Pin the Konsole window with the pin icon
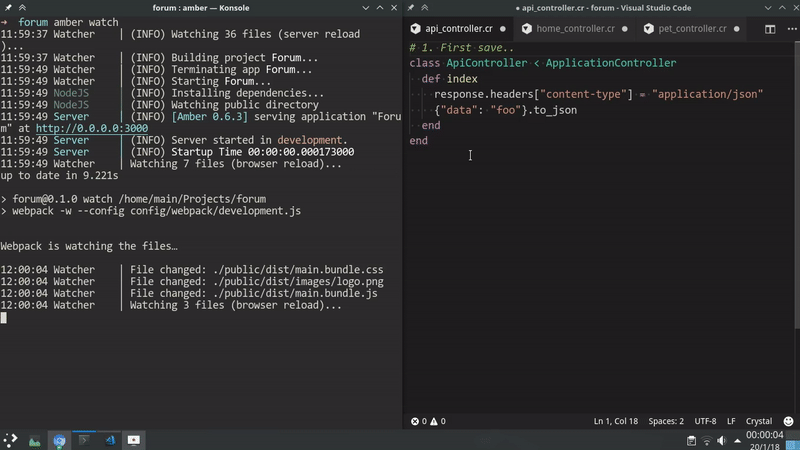800x450 pixels. 8,8
